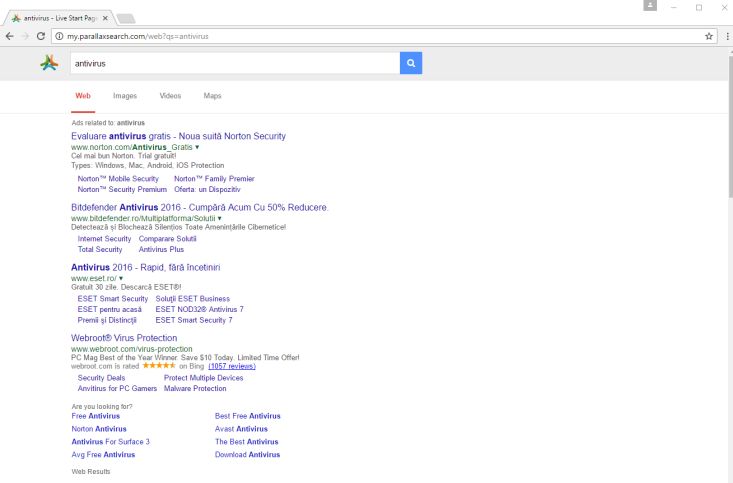Select the antivirus - Live Start Page tab
This screenshot has width=733, height=483.
60,18
